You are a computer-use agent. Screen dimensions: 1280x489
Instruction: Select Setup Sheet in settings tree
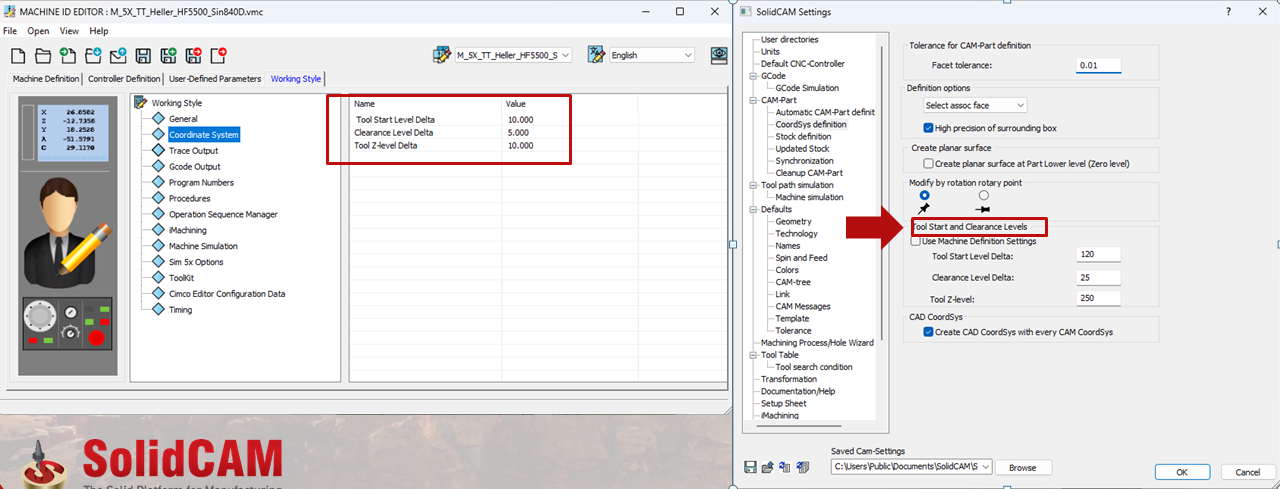click(x=783, y=404)
